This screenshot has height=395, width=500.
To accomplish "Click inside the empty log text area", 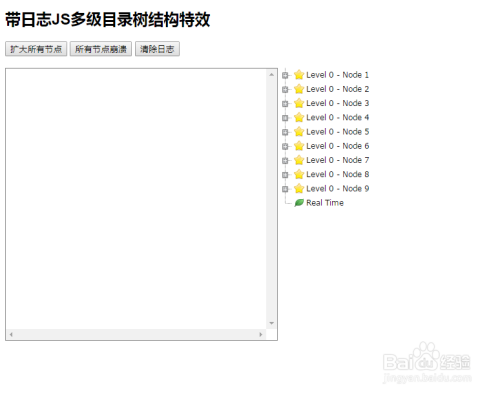I will (136, 199).
